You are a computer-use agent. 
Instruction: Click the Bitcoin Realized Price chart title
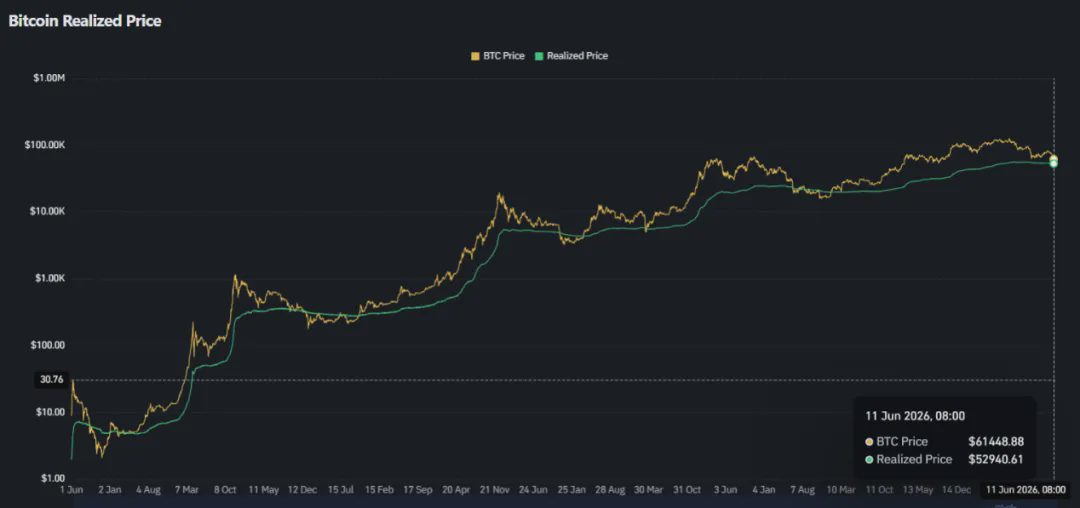85,21
